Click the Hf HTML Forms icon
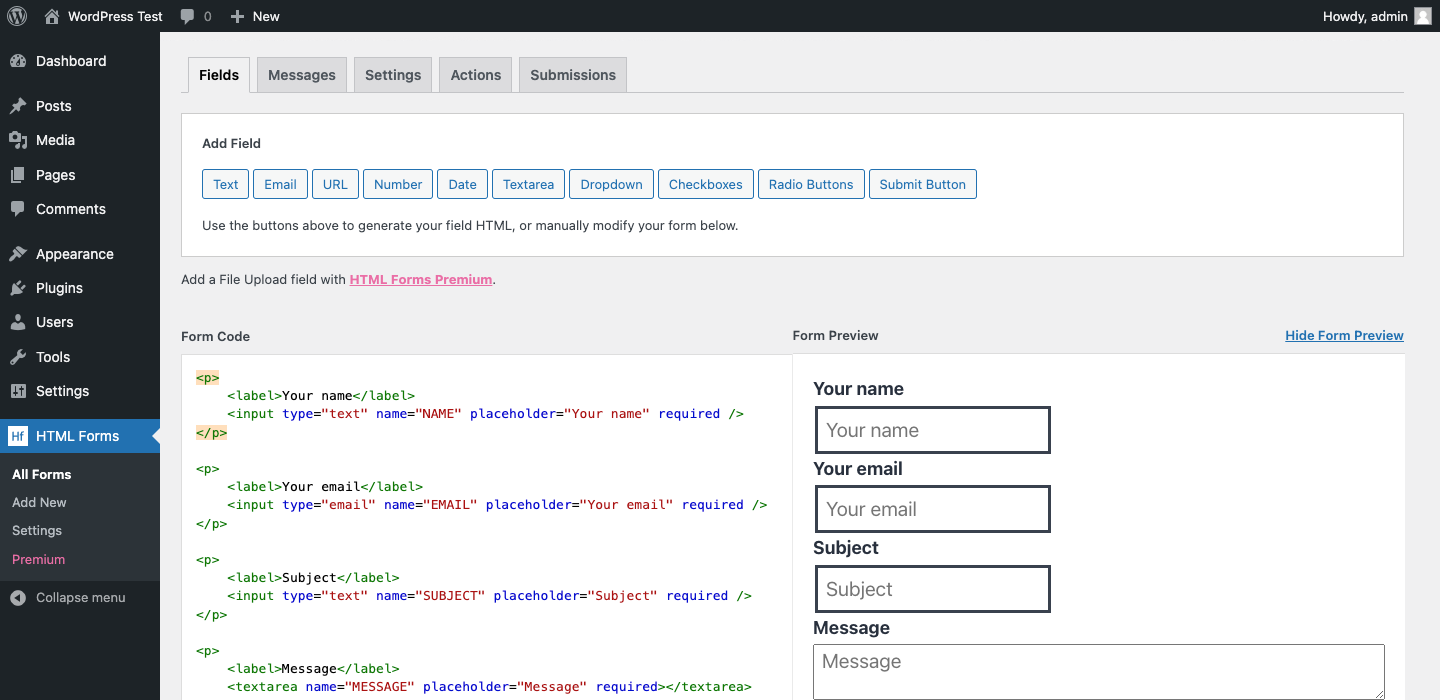This screenshot has height=700, width=1440. click(x=18, y=436)
